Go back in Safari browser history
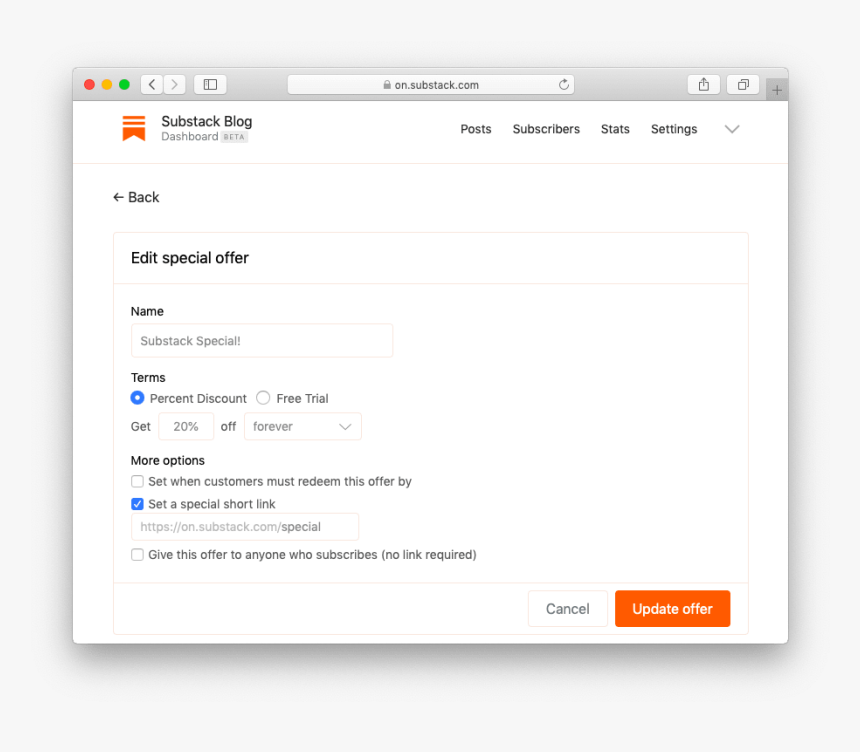The image size is (860, 752). point(151,85)
